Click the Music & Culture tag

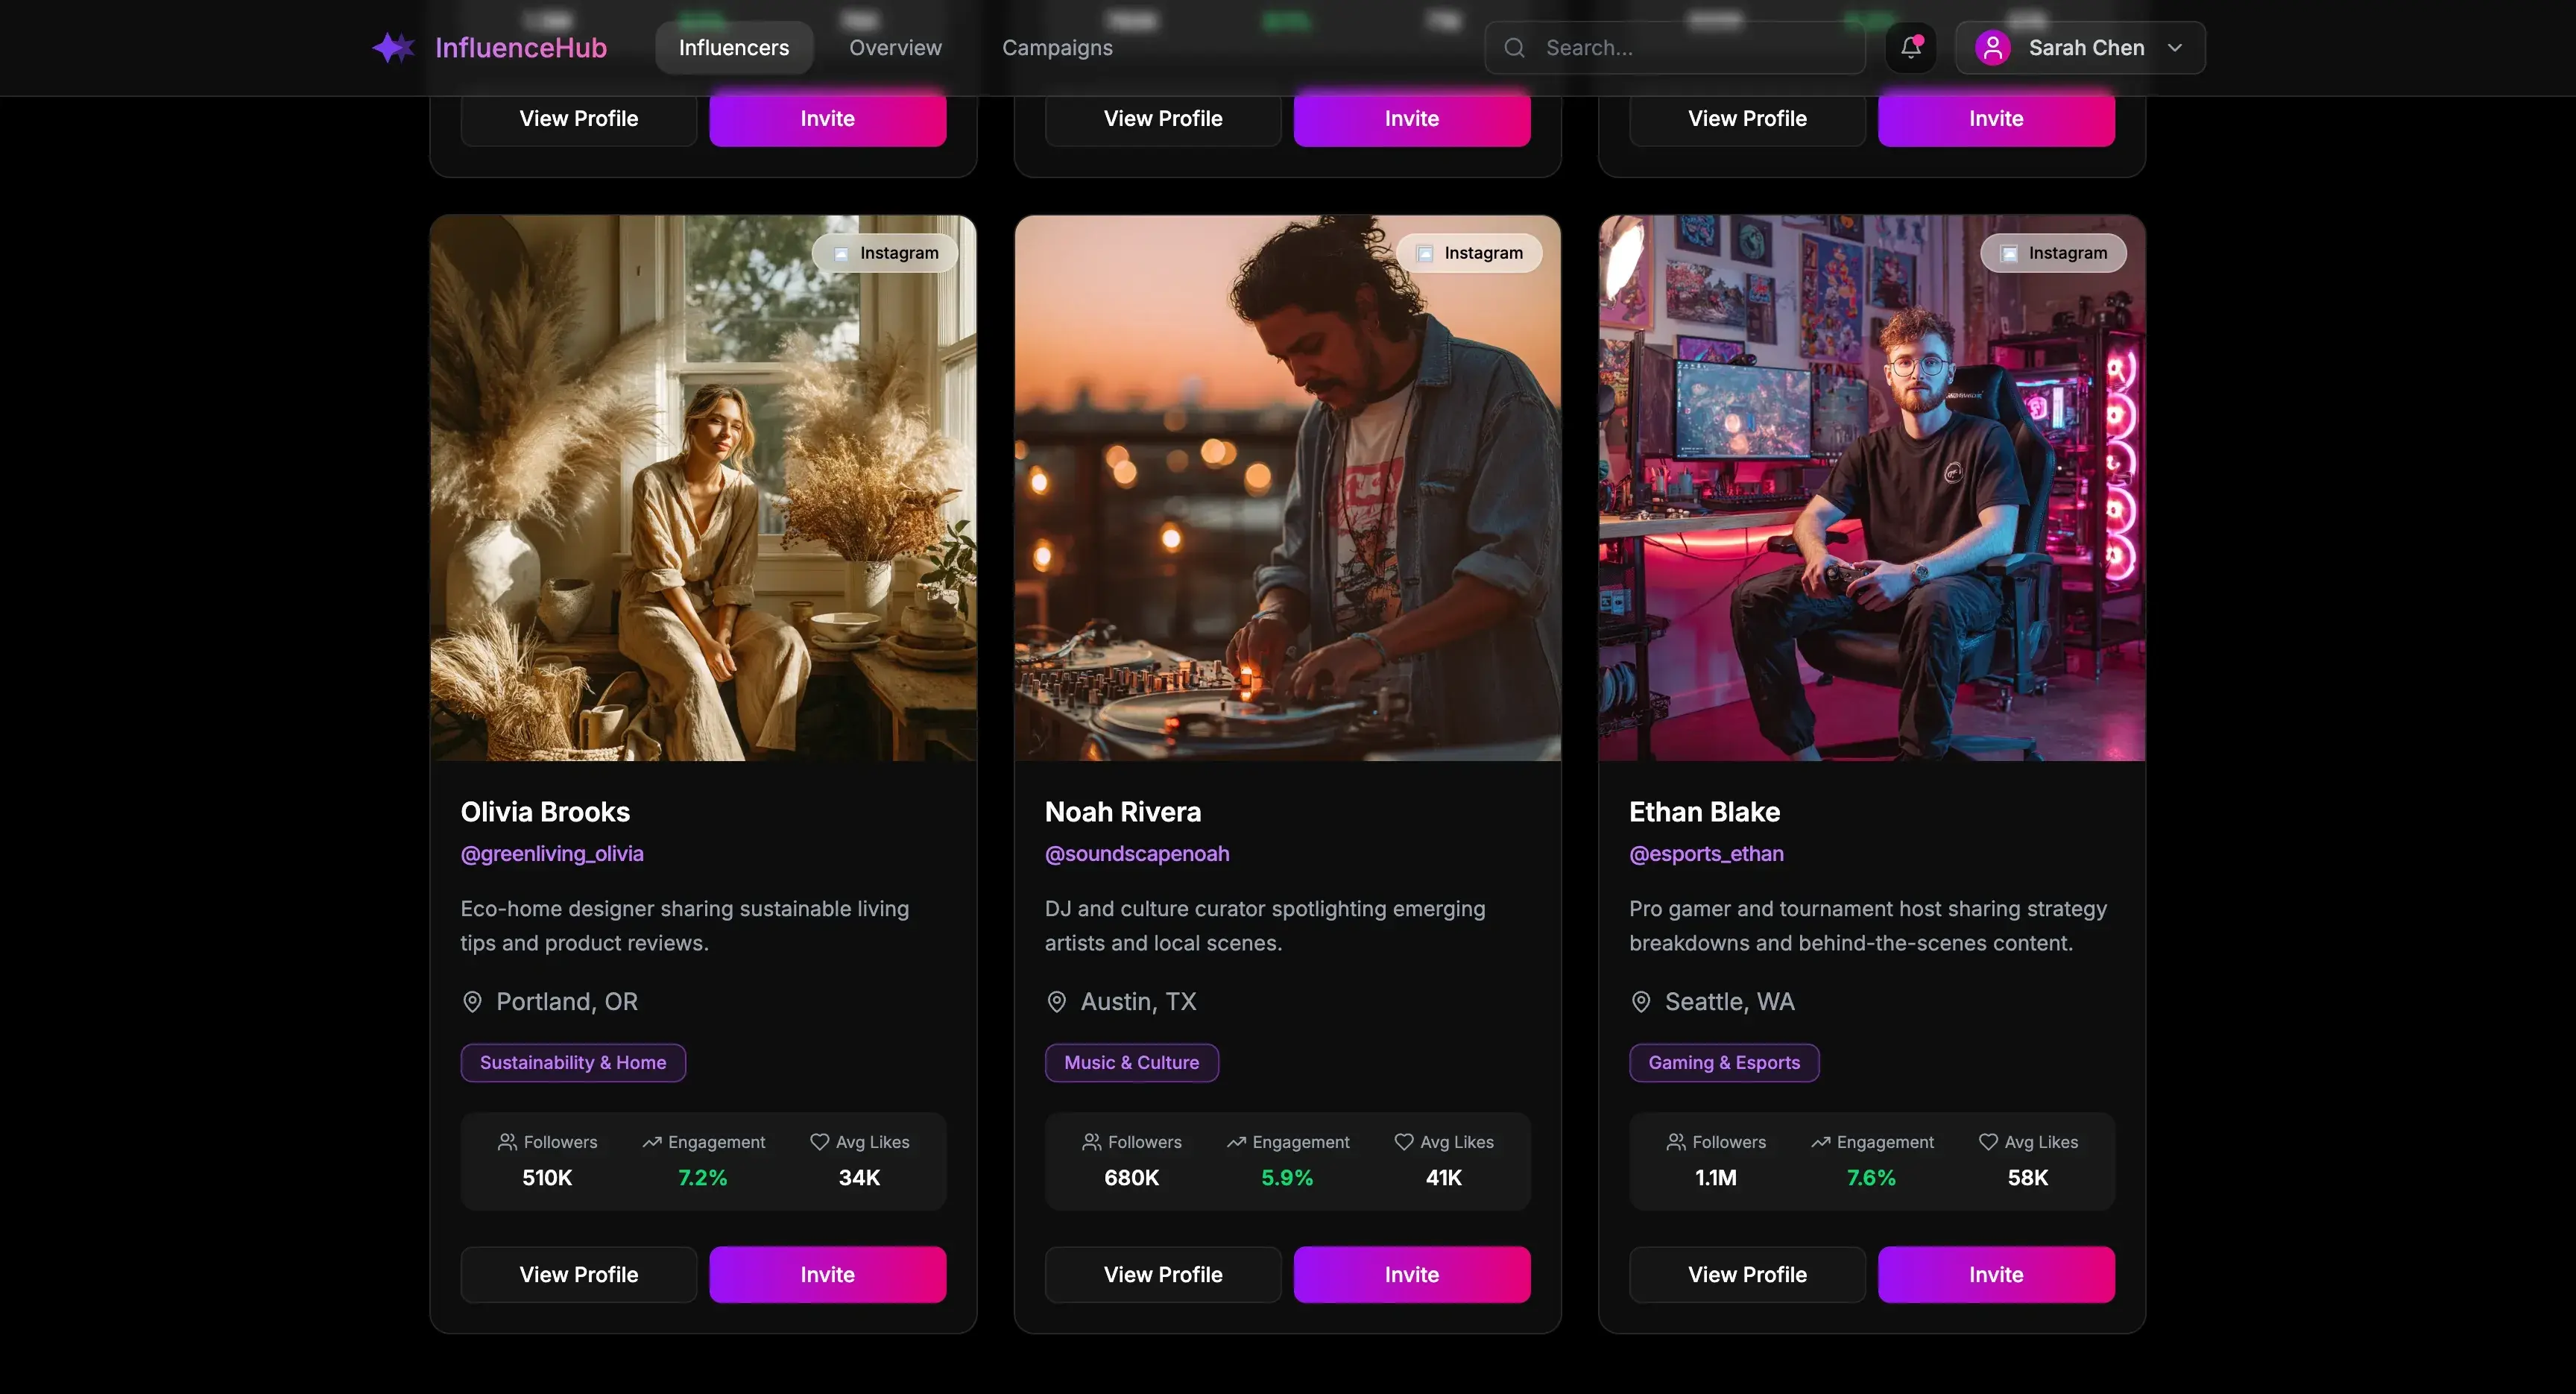pyautogui.click(x=1131, y=1063)
